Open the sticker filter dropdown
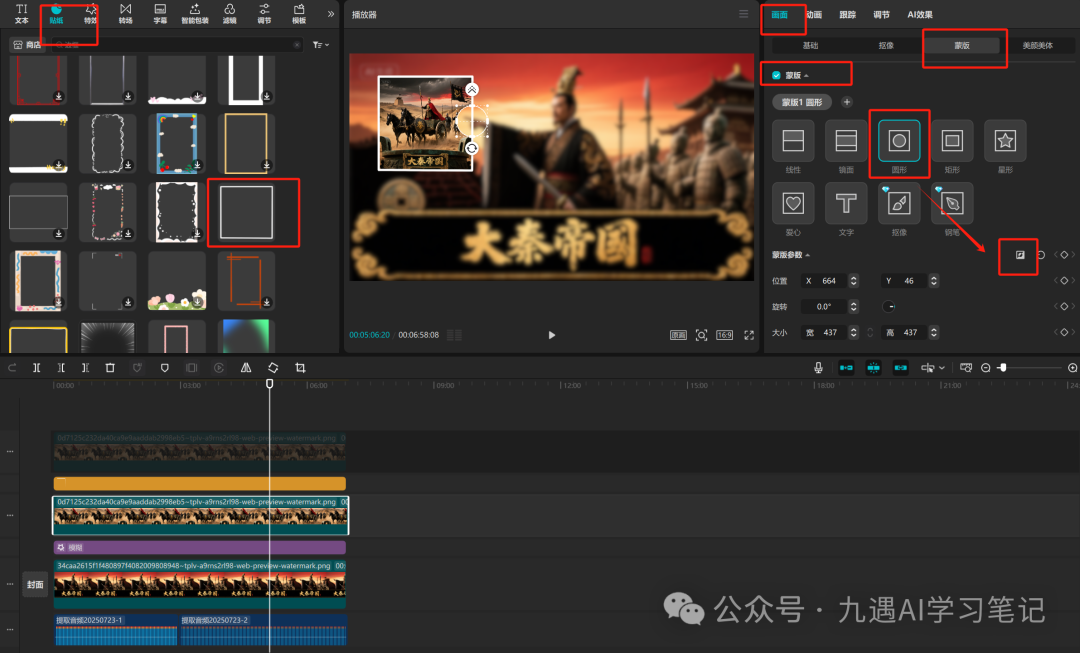Image resolution: width=1080 pixels, height=653 pixels. point(320,45)
